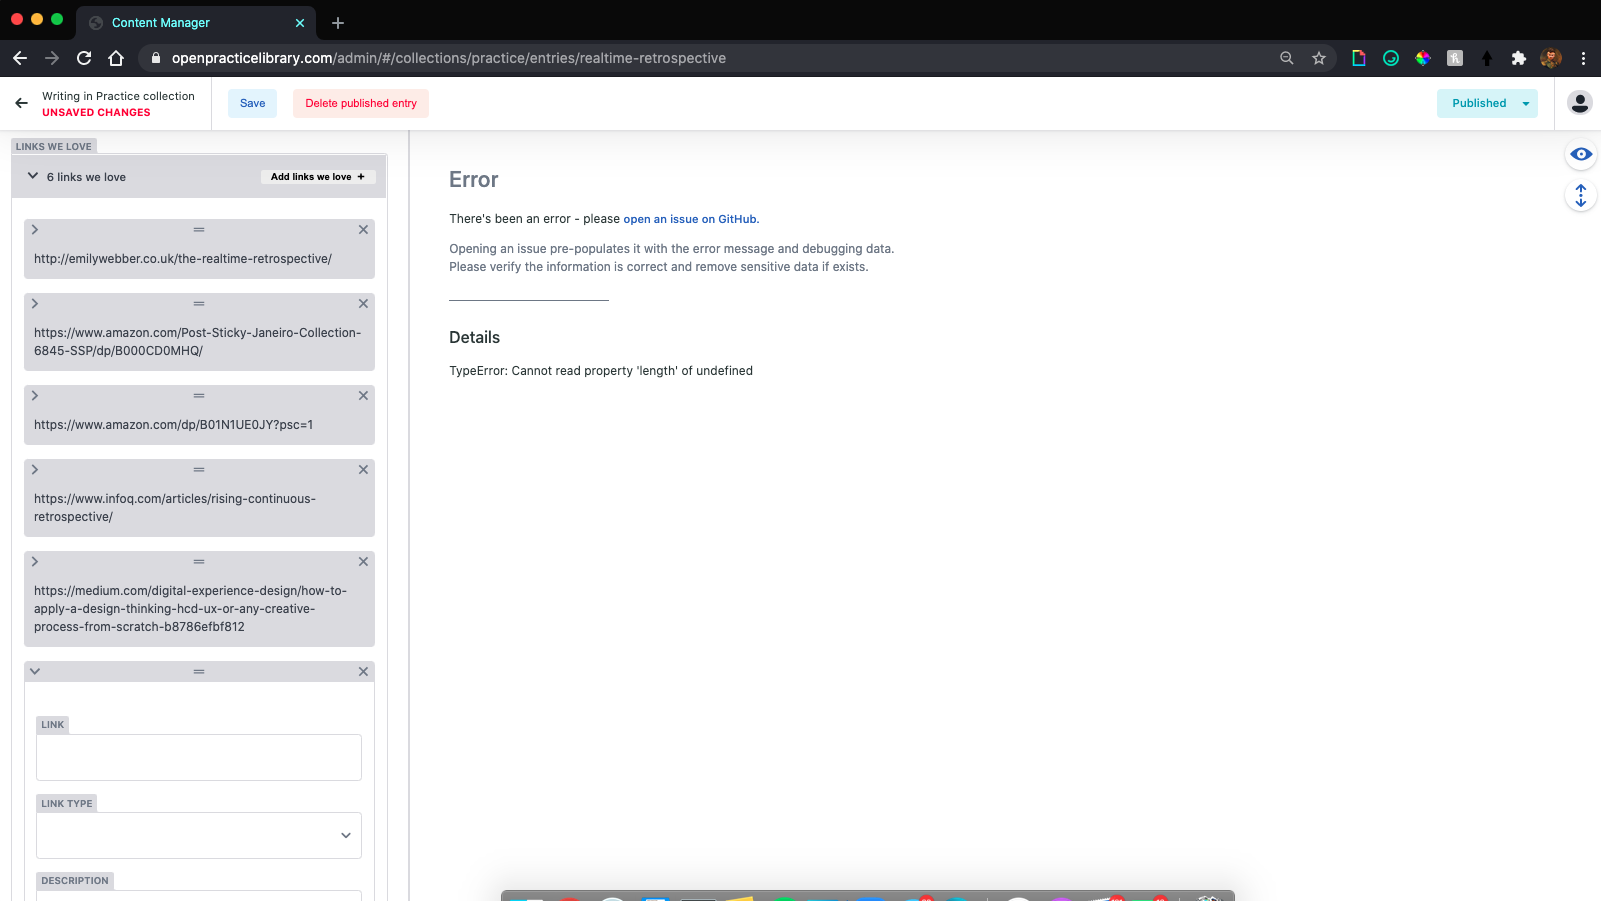Screen dimensions: 1601x901
Task: Open the Chrome profile avatar
Action: [1551, 58]
